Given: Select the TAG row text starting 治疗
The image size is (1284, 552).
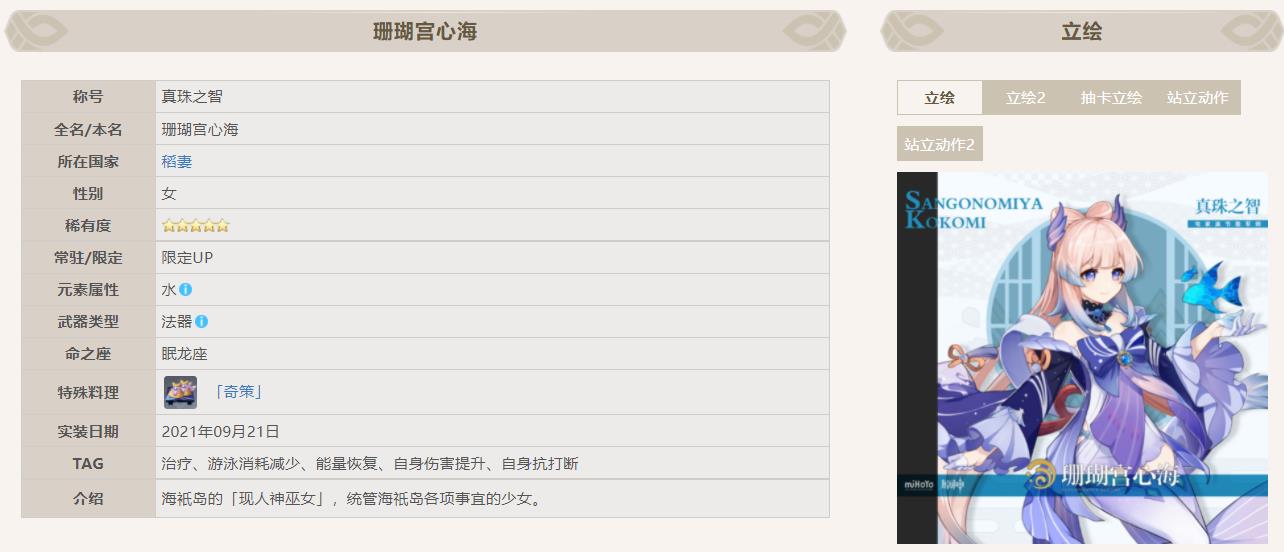Looking at the screenshot, I should 370,464.
